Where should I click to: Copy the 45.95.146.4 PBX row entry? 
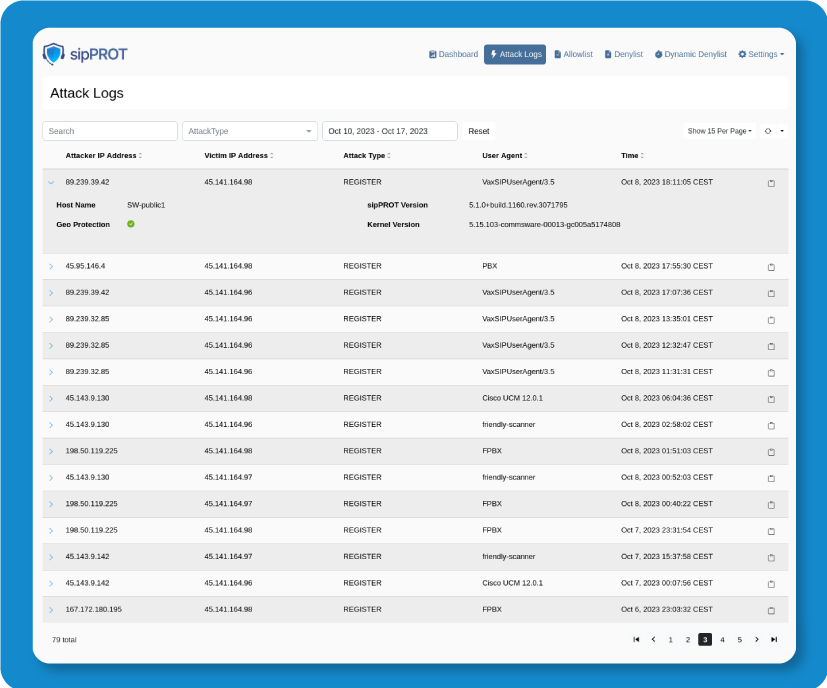tap(771, 267)
